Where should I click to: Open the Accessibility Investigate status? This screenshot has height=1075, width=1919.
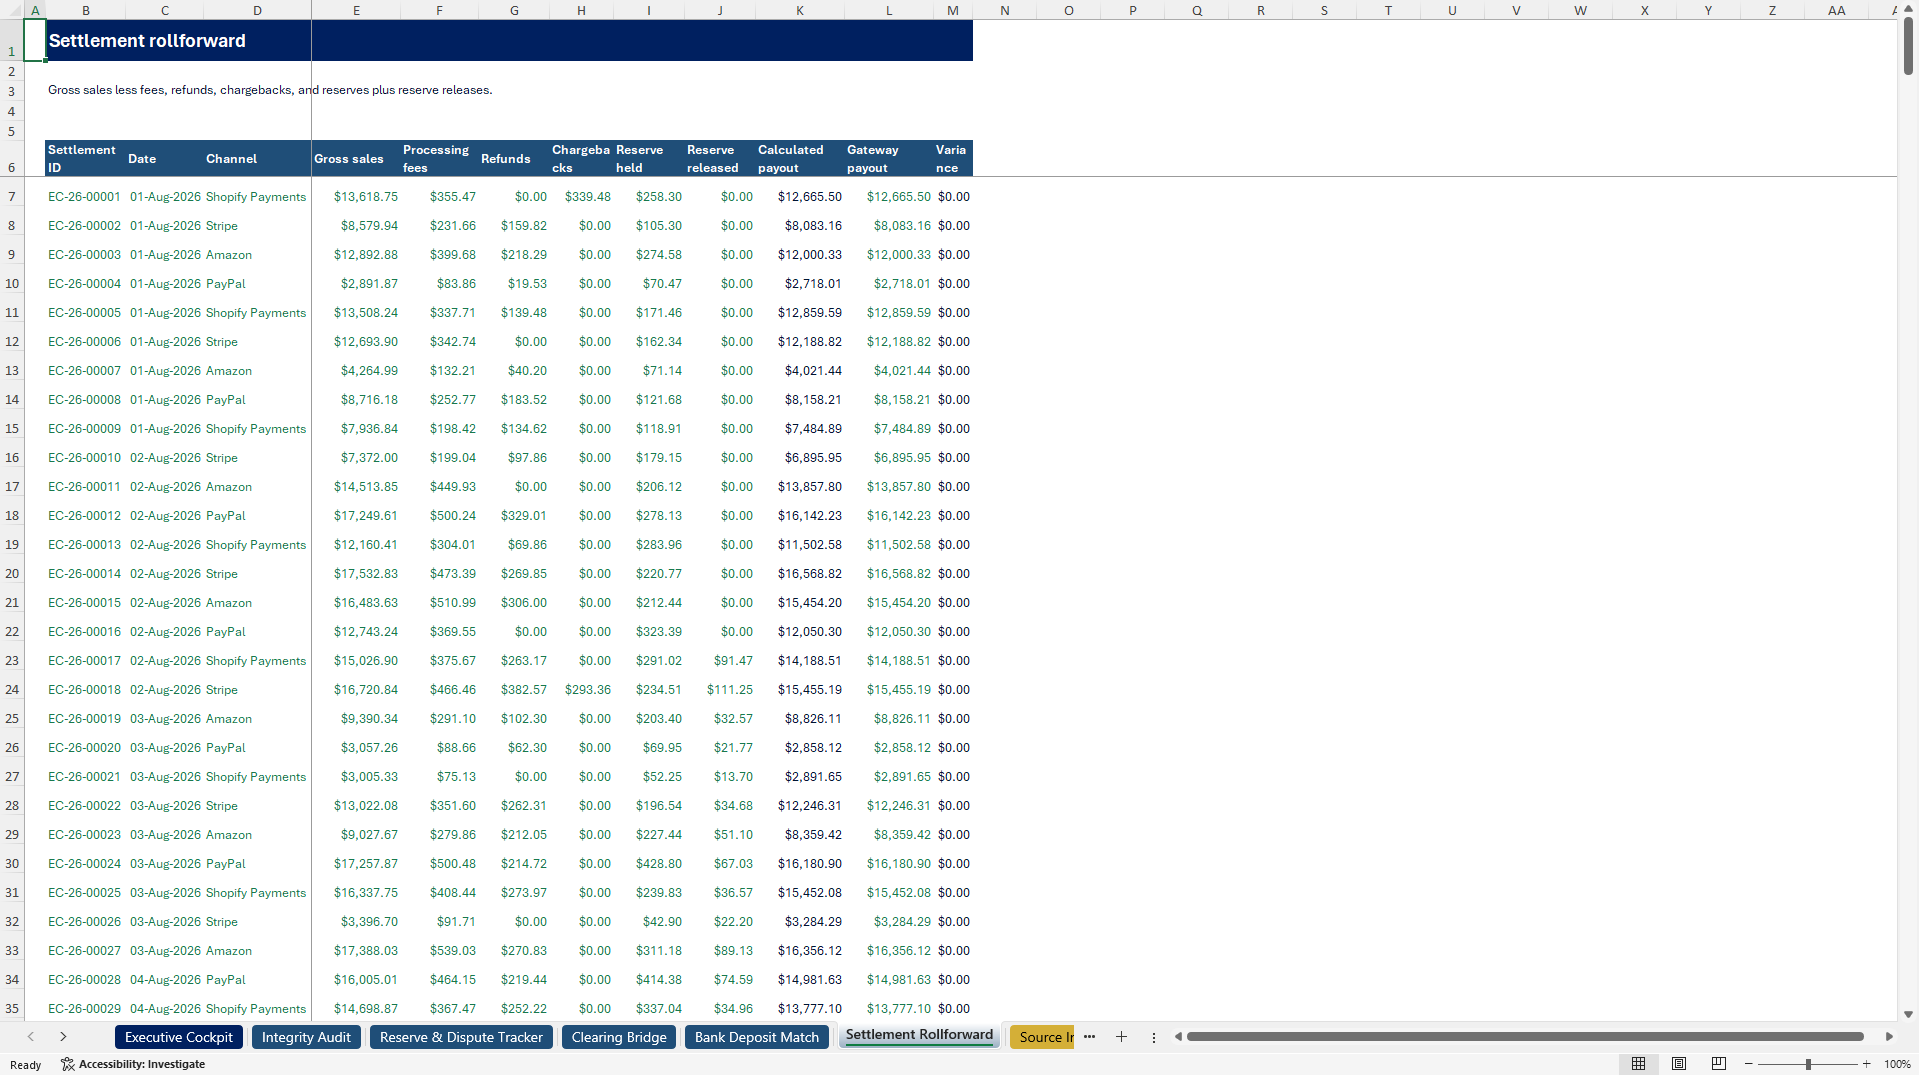(x=133, y=1064)
